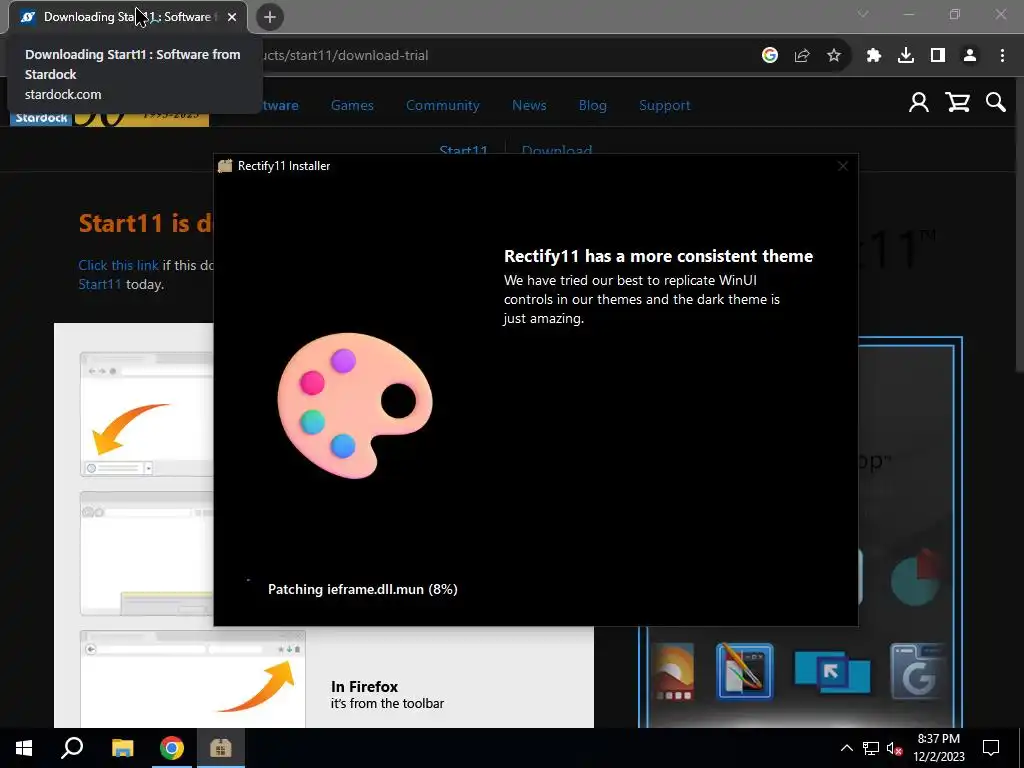Open Stardock account user icon
The height and width of the screenshot is (768, 1024).
(x=919, y=103)
